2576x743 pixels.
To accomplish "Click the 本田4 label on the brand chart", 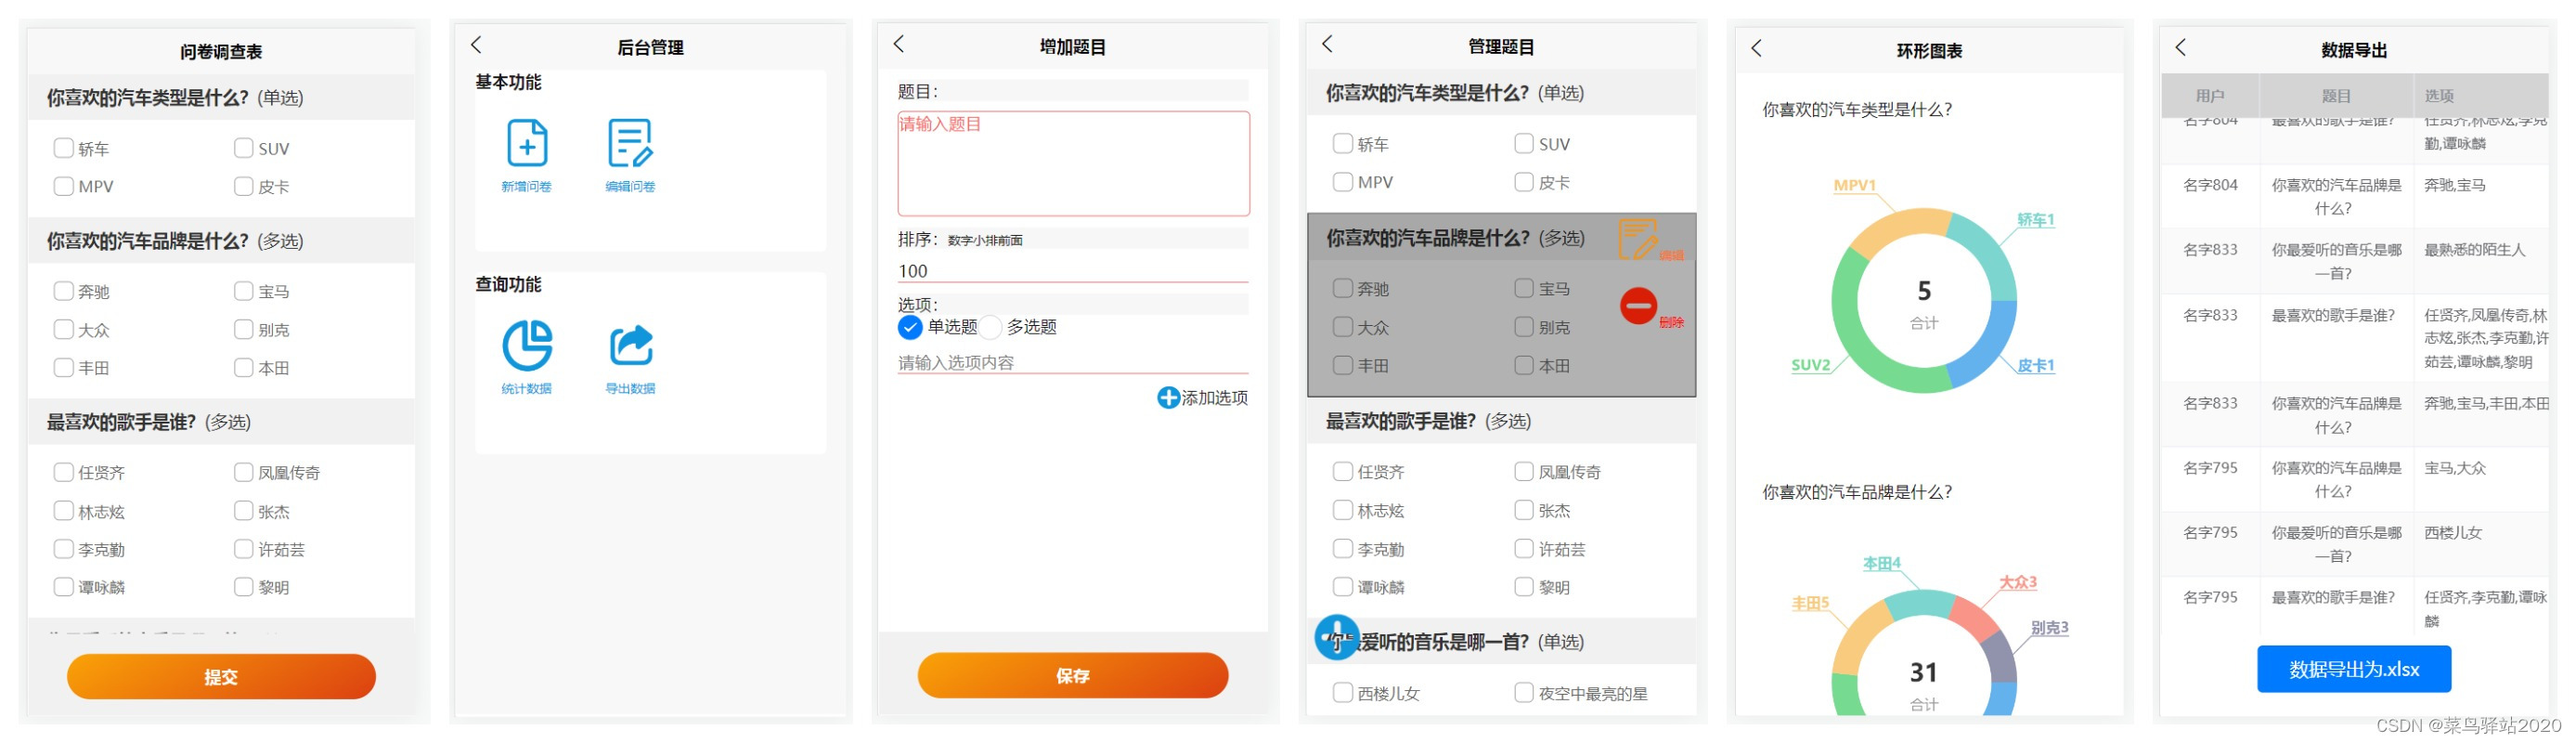I will coord(1881,563).
